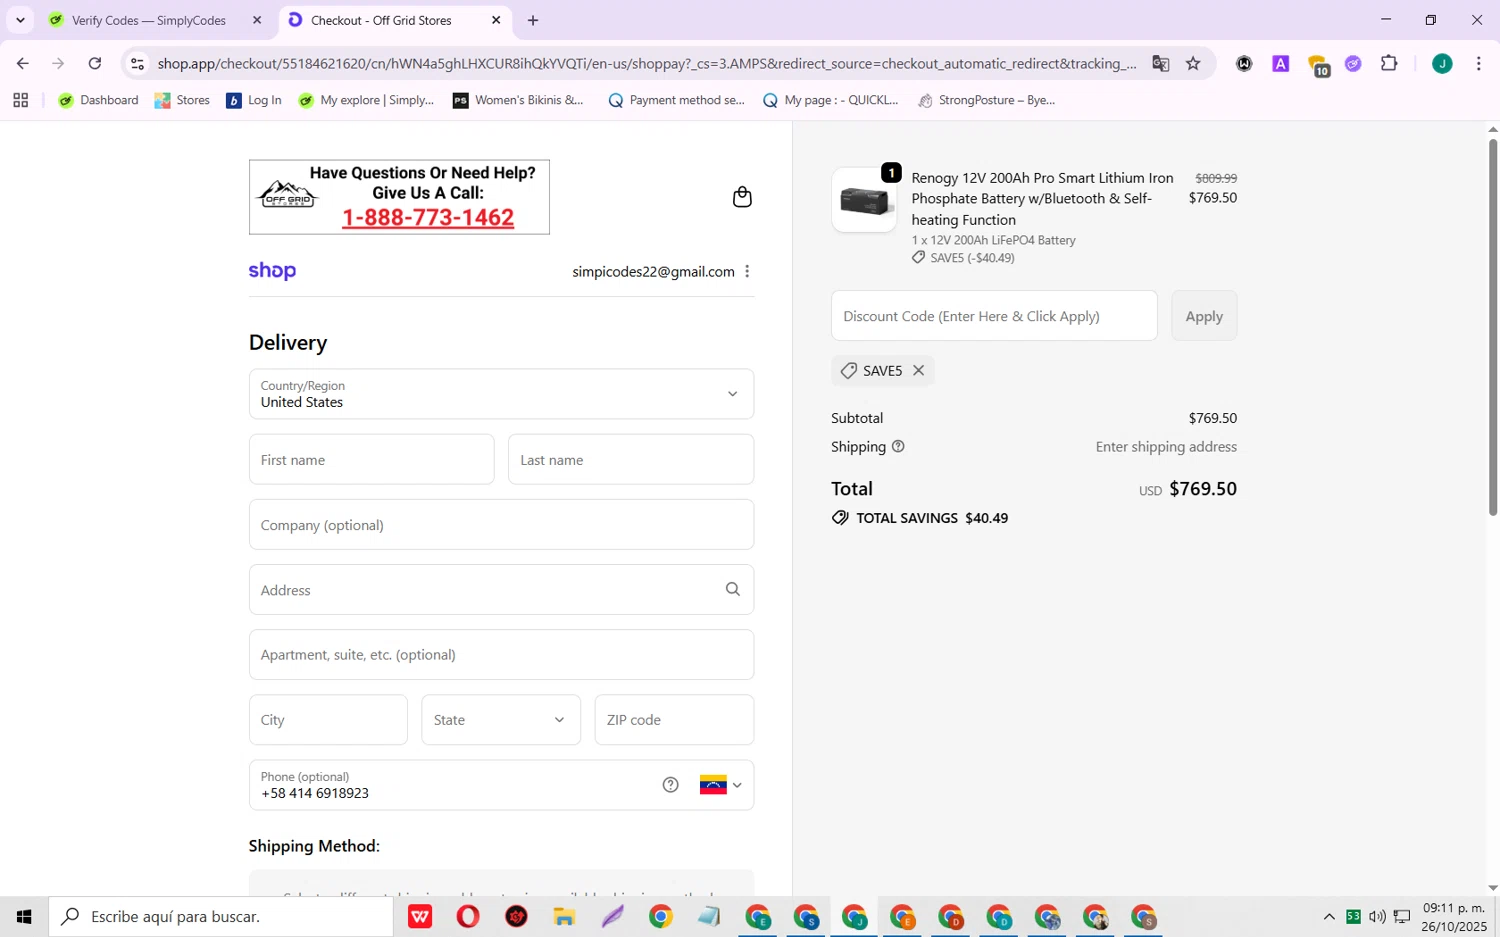Close the Checkout - Off Grid Stores tab
Screen dimensions: 1500x937
[496, 20]
